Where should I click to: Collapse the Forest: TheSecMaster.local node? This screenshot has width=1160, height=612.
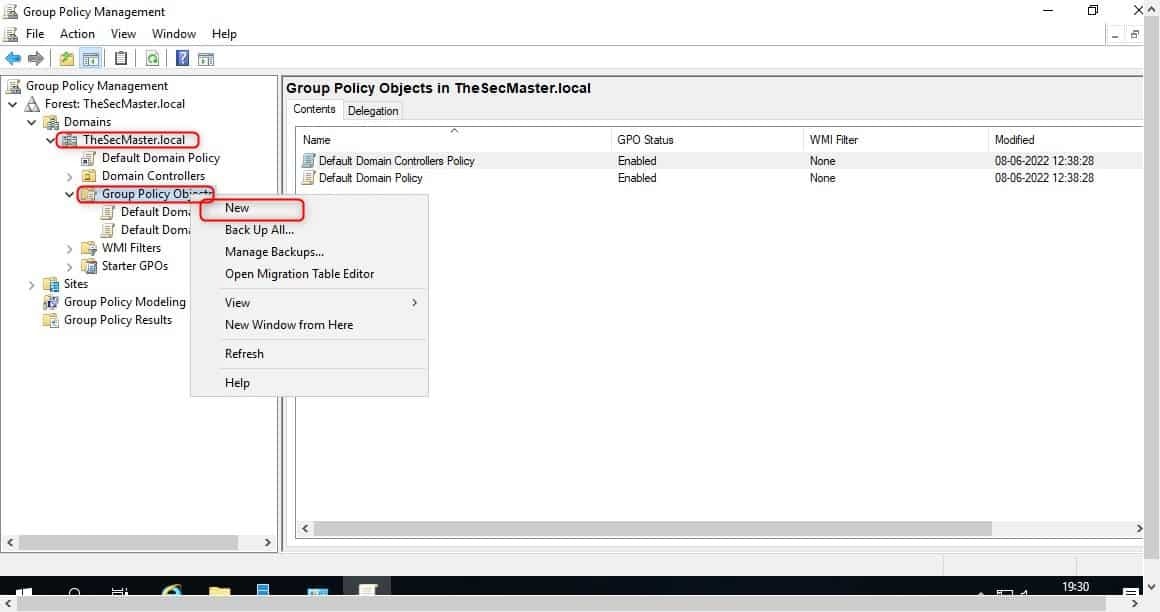coord(13,104)
